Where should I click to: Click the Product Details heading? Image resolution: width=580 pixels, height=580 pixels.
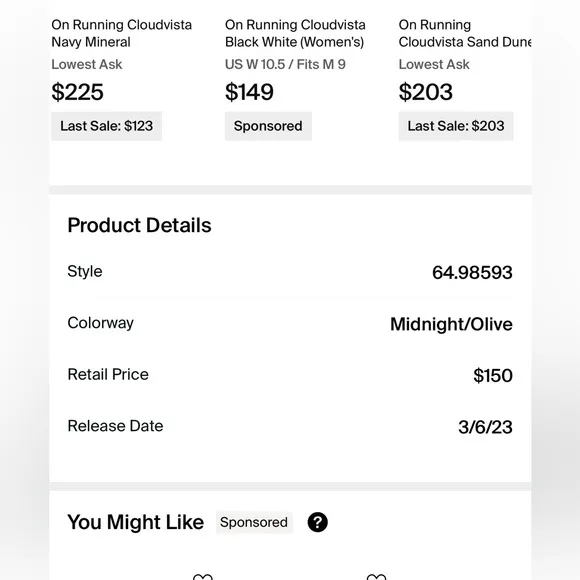pos(139,225)
